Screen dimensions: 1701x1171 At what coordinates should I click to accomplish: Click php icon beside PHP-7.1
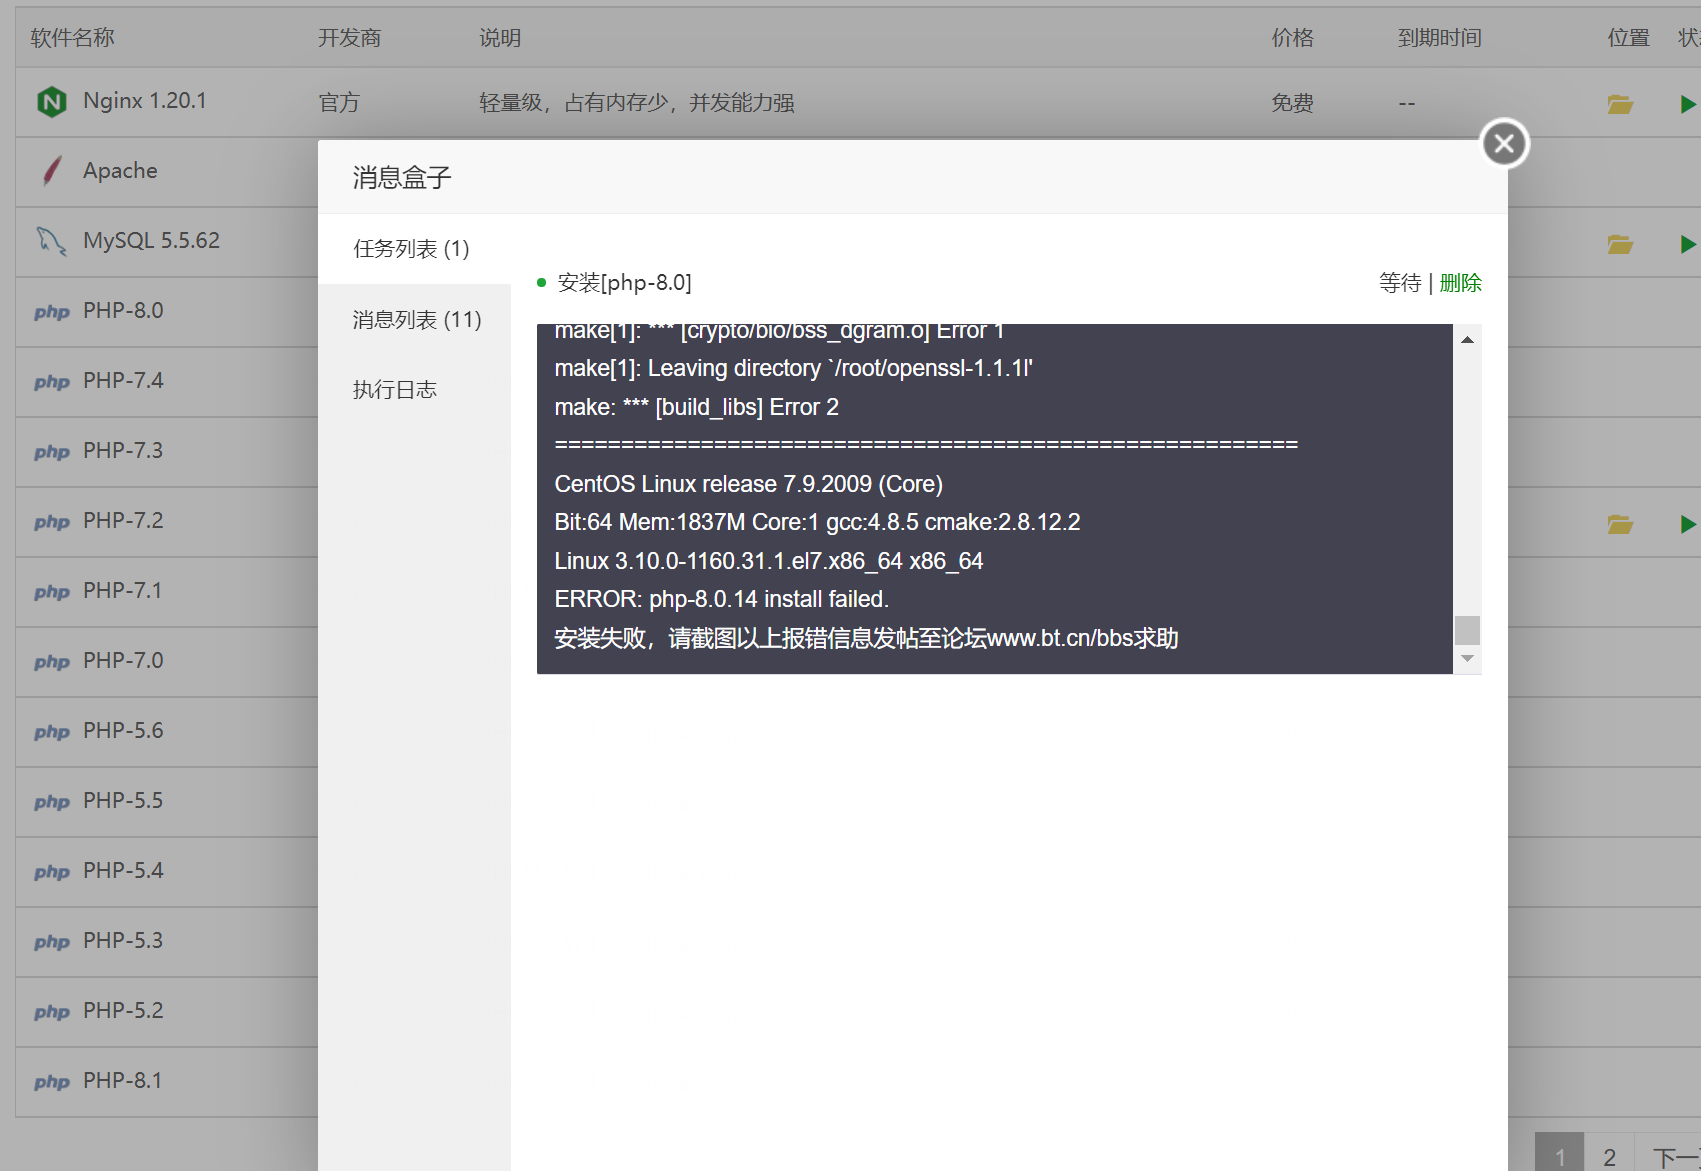pos(52,593)
